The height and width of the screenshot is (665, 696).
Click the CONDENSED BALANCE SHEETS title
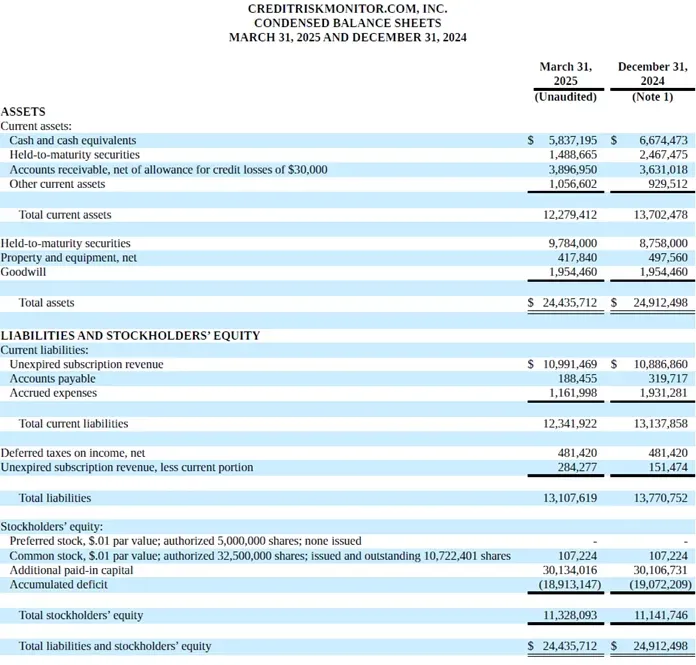[x=348, y=23]
